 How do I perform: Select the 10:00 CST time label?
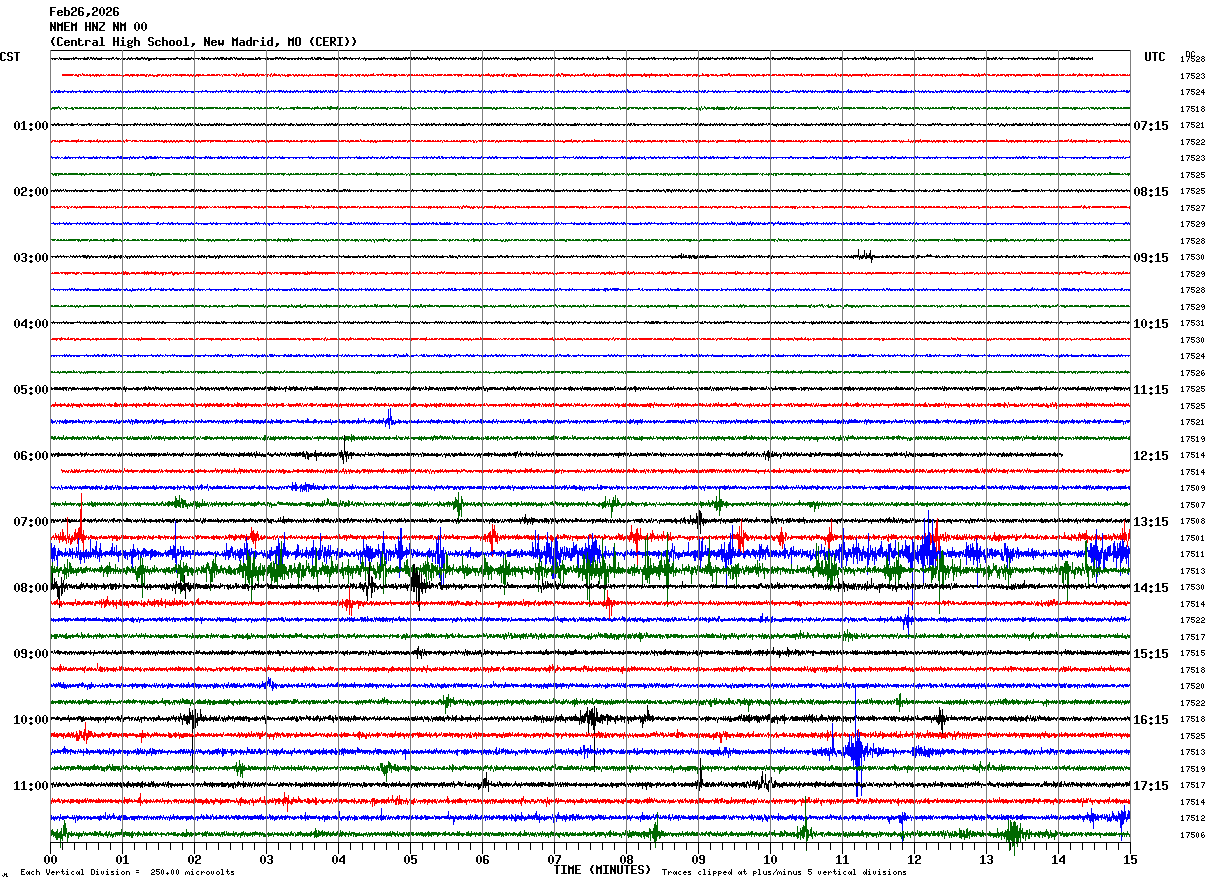coord(31,720)
